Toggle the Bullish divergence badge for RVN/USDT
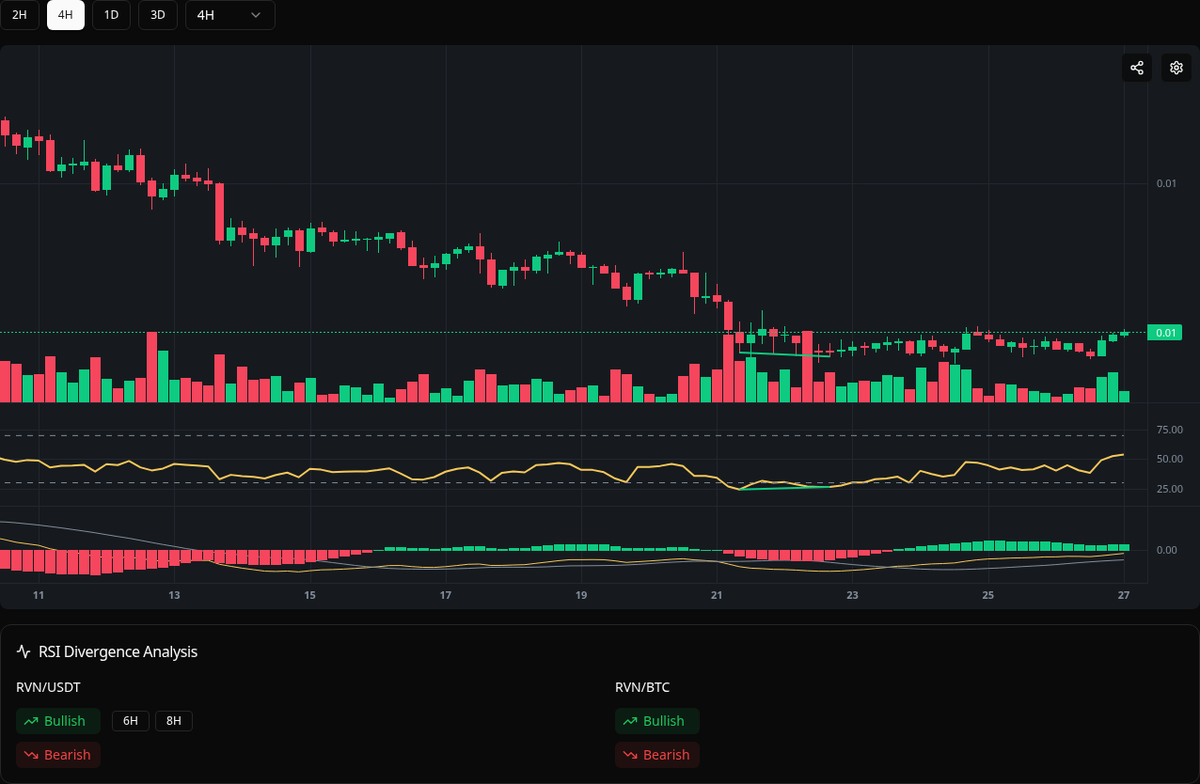Screen dimensions: 1200x784 [x=58, y=720]
